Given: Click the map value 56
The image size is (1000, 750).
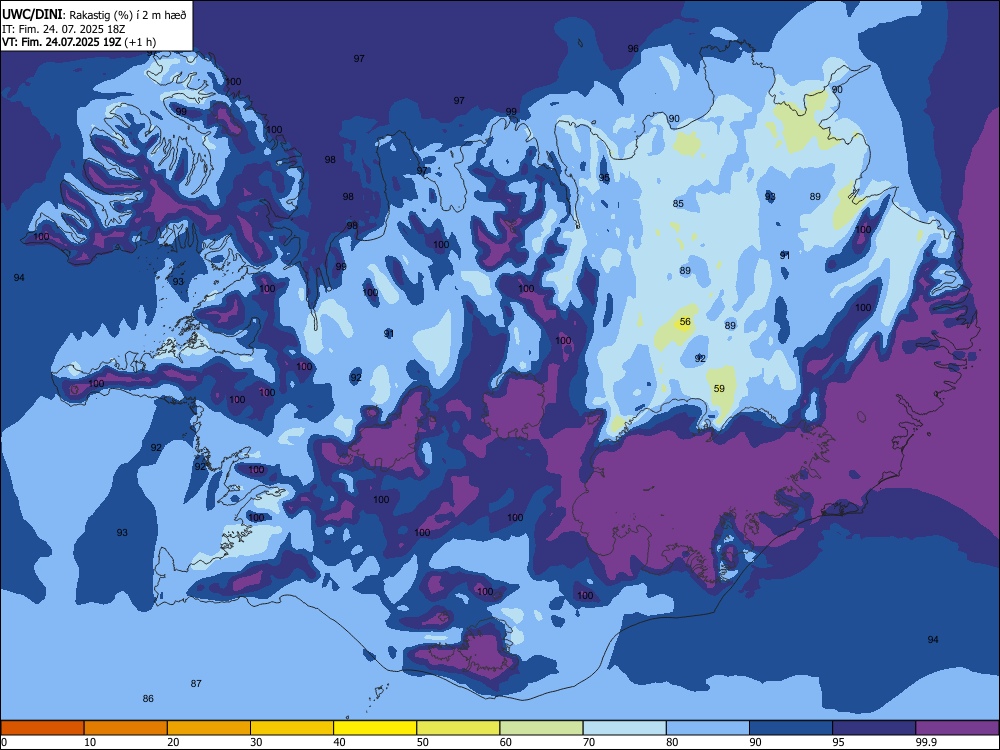Looking at the screenshot, I should [685, 322].
